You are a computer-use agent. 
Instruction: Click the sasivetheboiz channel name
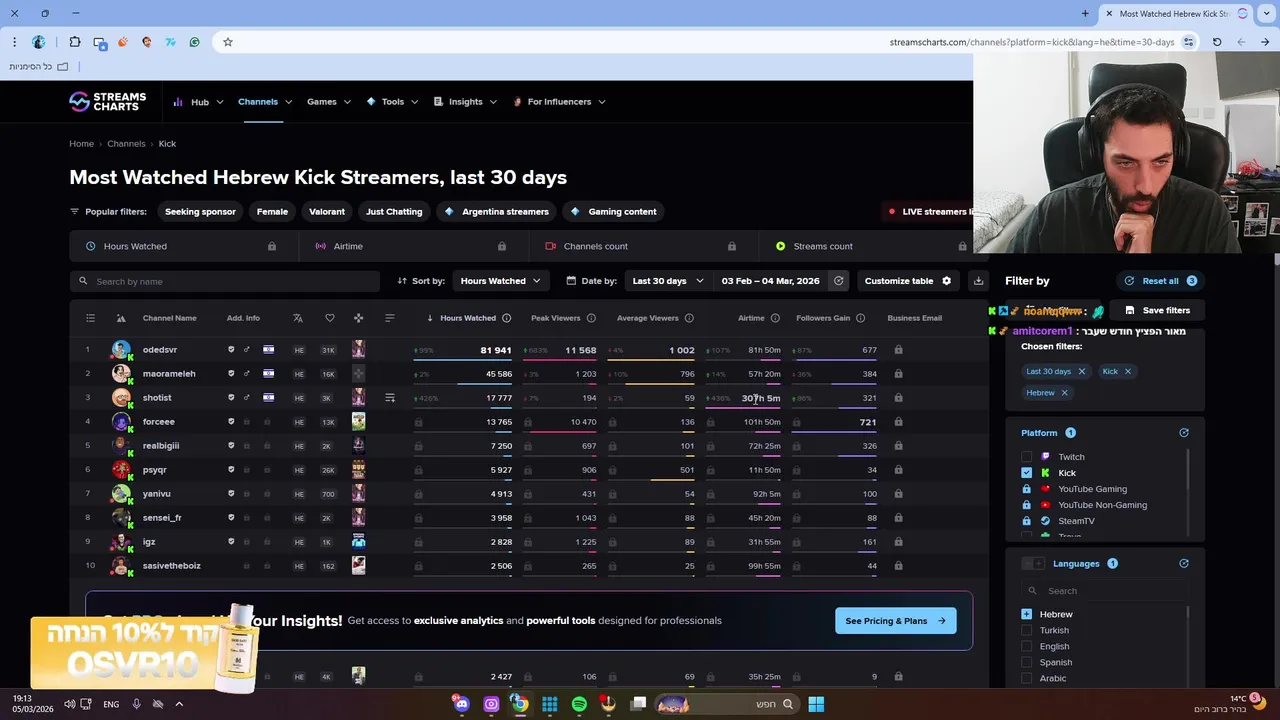[x=172, y=566]
